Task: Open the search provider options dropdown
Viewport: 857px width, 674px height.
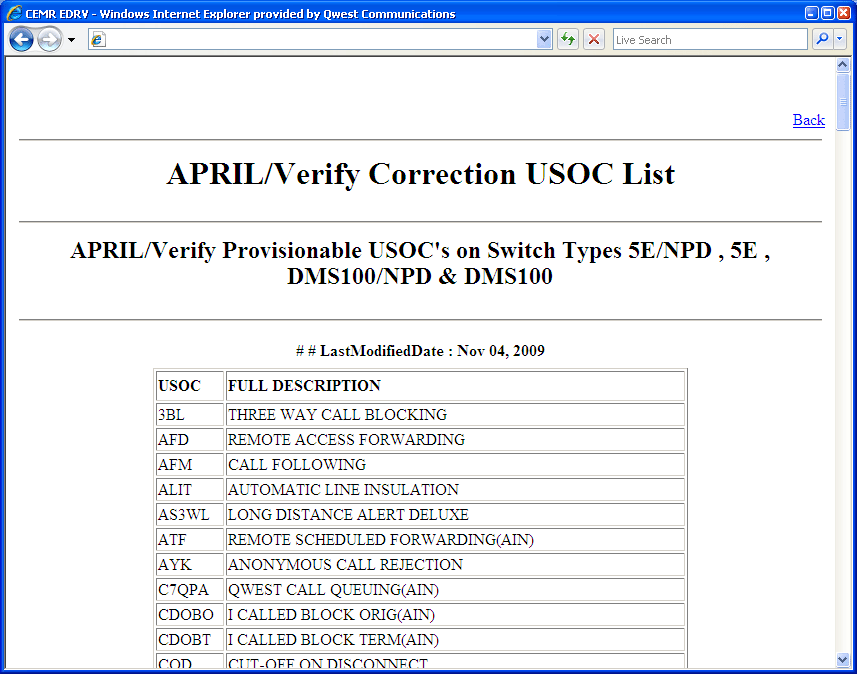Action: [x=841, y=39]
